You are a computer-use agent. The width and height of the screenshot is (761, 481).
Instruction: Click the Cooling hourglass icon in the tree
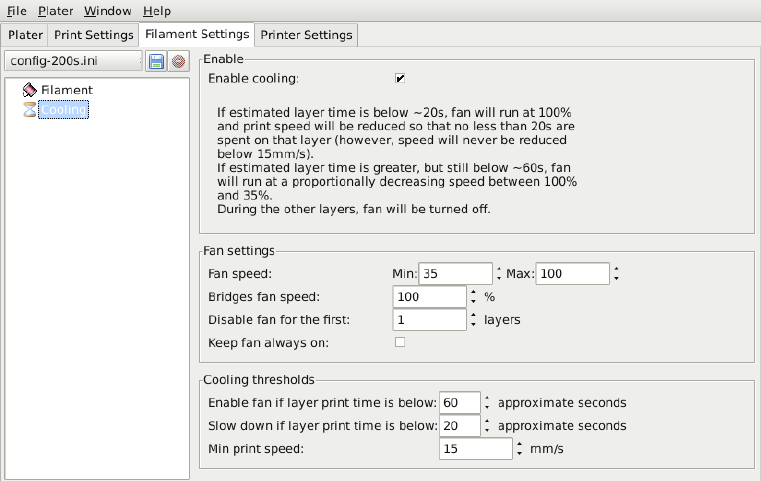(29, 109)
